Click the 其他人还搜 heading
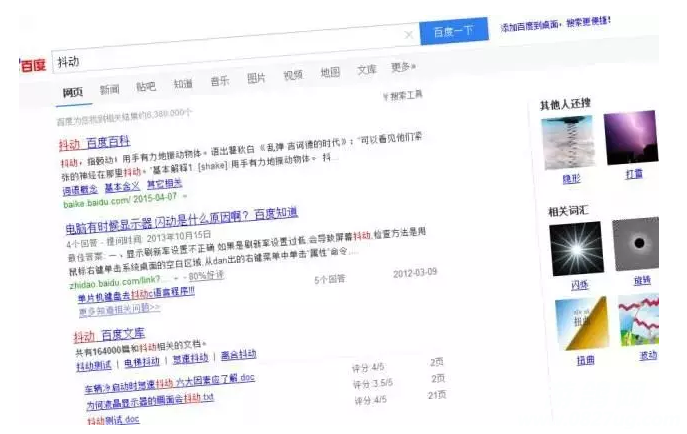This screenshot has height=434, width=687. tap(565, 104)
